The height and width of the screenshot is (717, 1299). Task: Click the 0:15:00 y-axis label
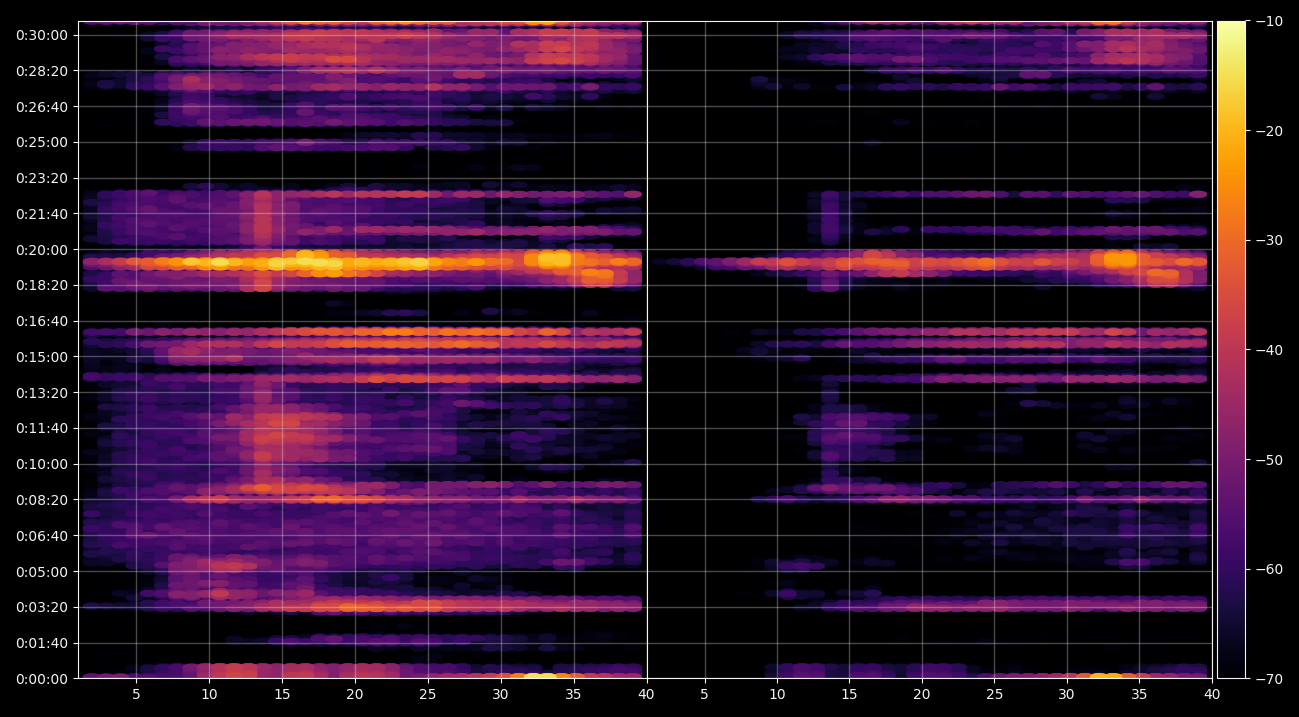[x=41, y=357]
